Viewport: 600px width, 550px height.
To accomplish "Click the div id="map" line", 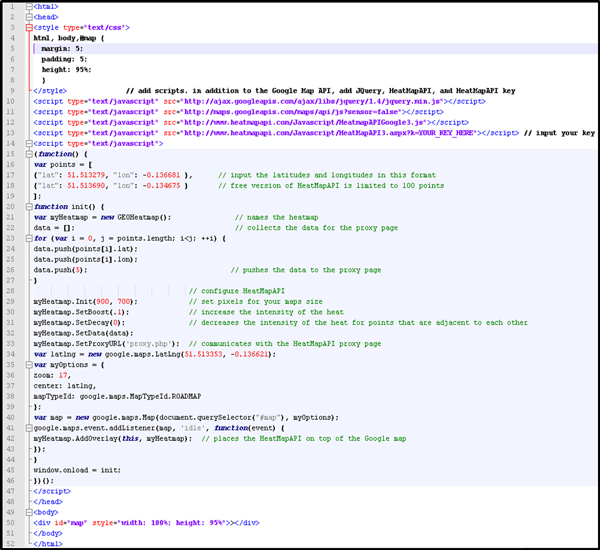I will tap(146, 522).
